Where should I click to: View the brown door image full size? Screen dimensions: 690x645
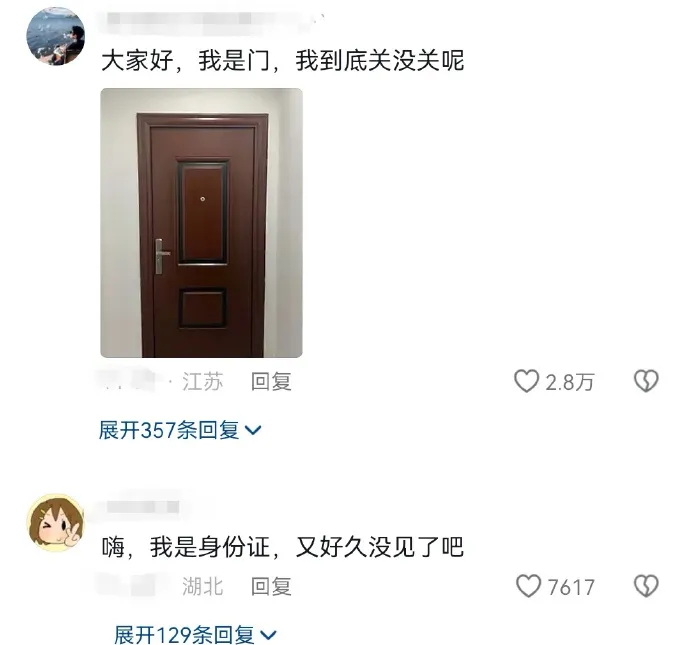pos(202,223)
